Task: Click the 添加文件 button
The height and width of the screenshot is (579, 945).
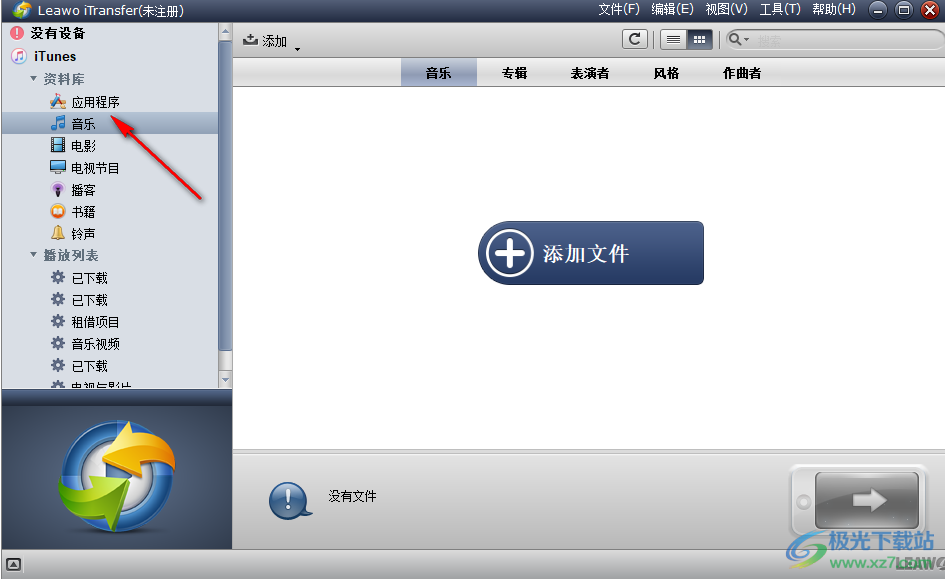Action: pos(591,253)
